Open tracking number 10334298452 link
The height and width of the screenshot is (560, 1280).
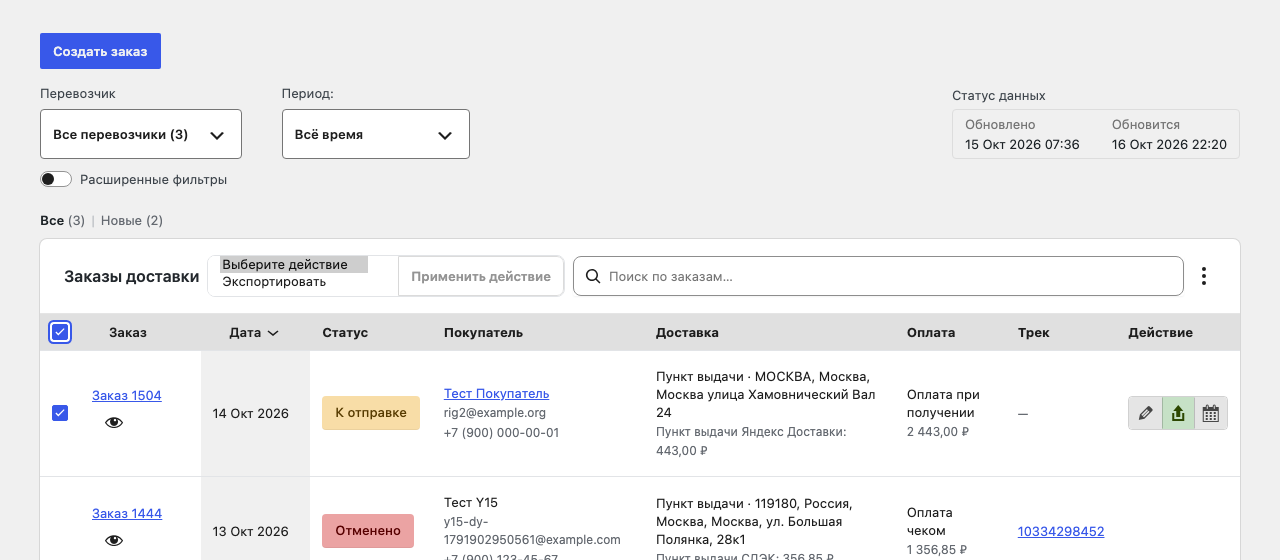[x=1061, y=532]
